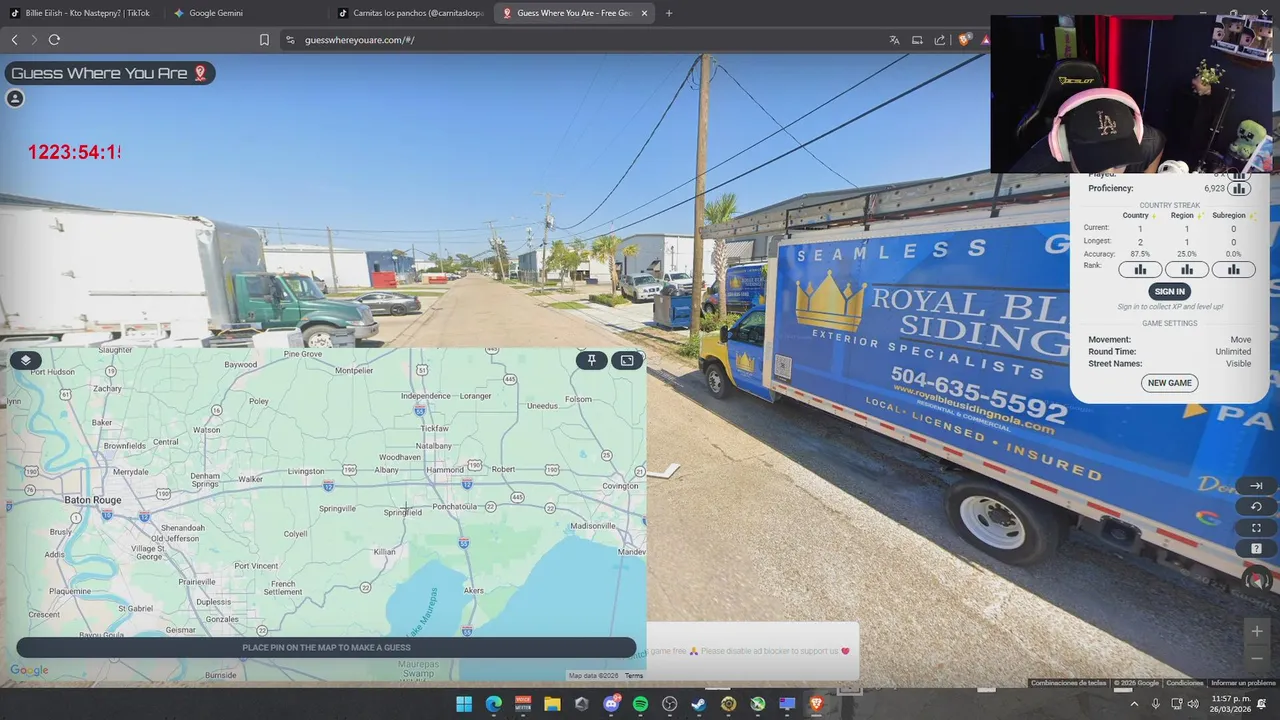Screen dimensions: 1280x720
Task: Open Steam from the taskbar
Action: click(699, 704)
